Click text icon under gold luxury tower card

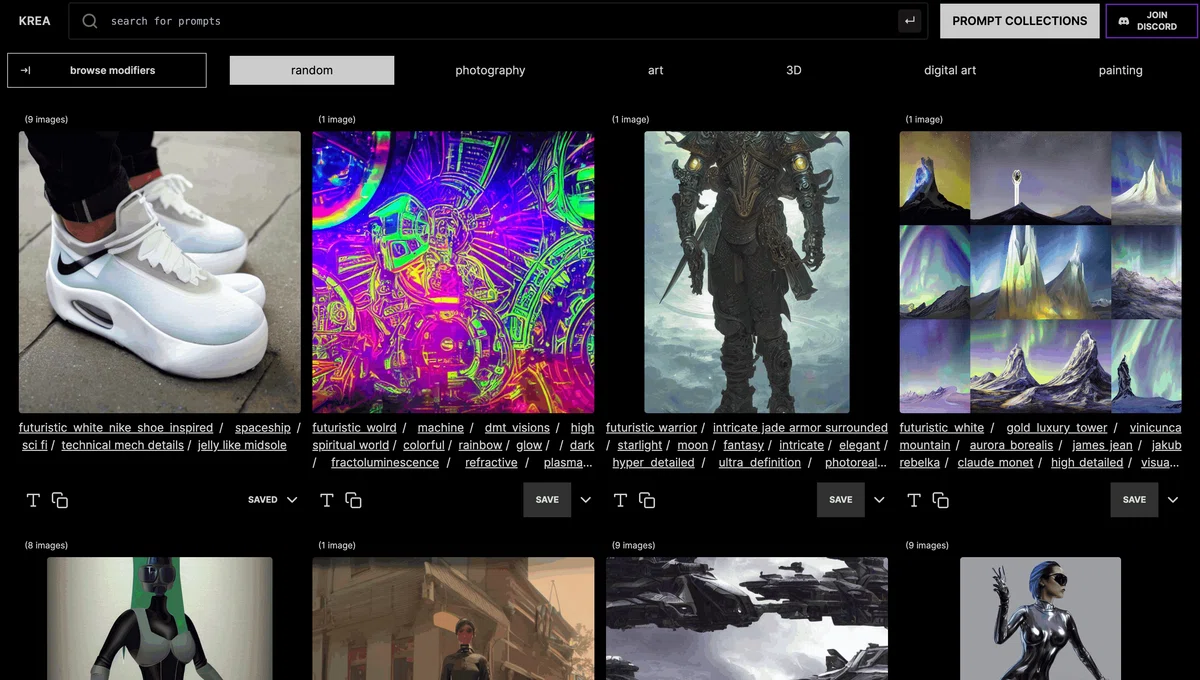tap(913, 500)
